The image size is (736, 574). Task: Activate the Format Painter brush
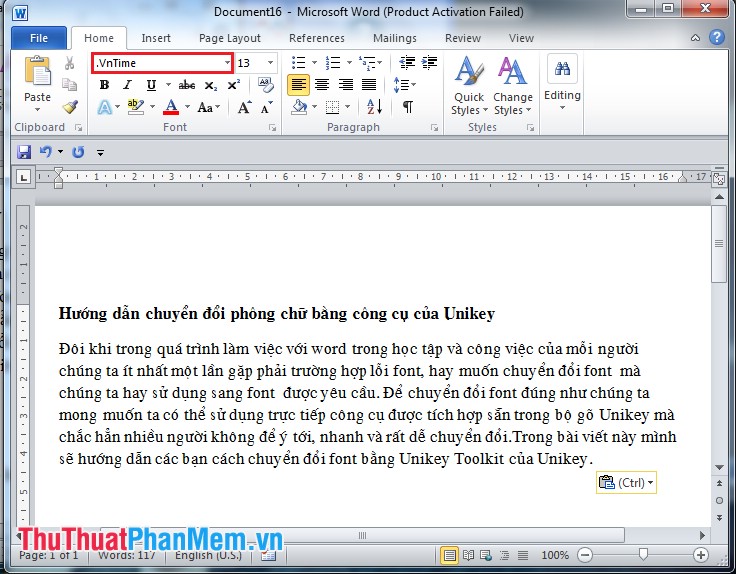69,107
